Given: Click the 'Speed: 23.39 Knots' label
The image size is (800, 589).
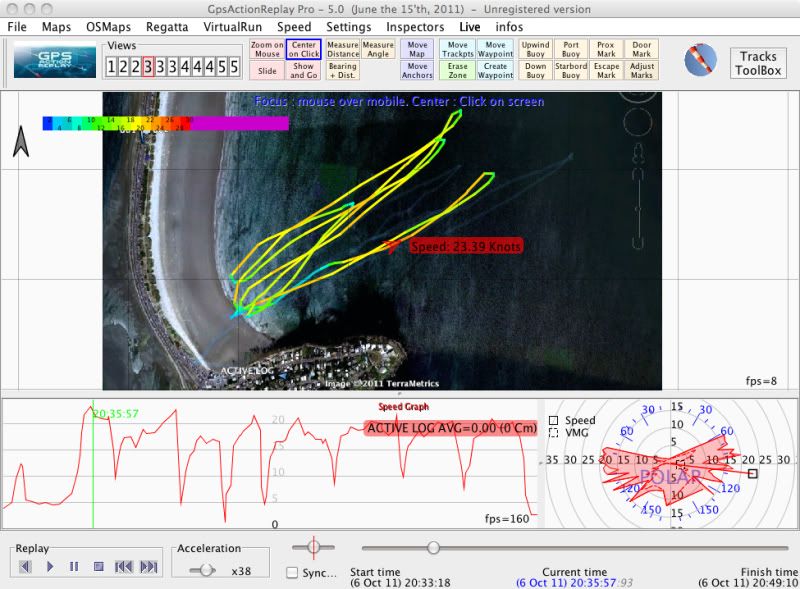Looking at the screenshot, I should [x=466, y=247].
